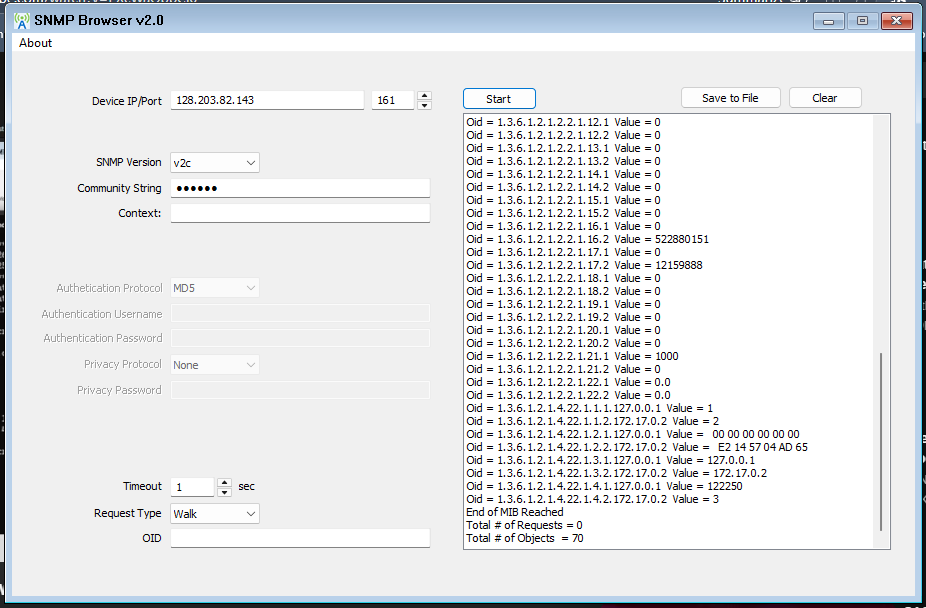Click the Context input field
Image resolution: width=926 pixels, height=608 pixels.
coord(300,212)
